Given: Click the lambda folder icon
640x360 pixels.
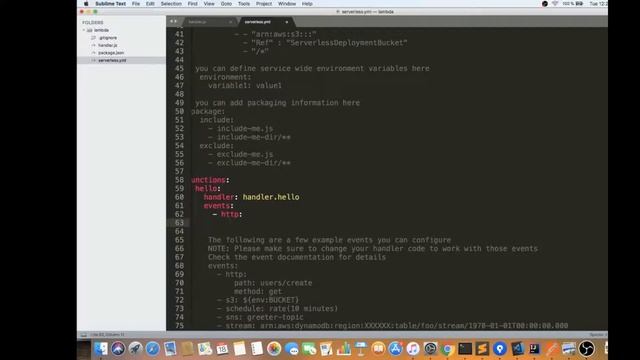Looking at the screenshot, I should pos(89,30).
